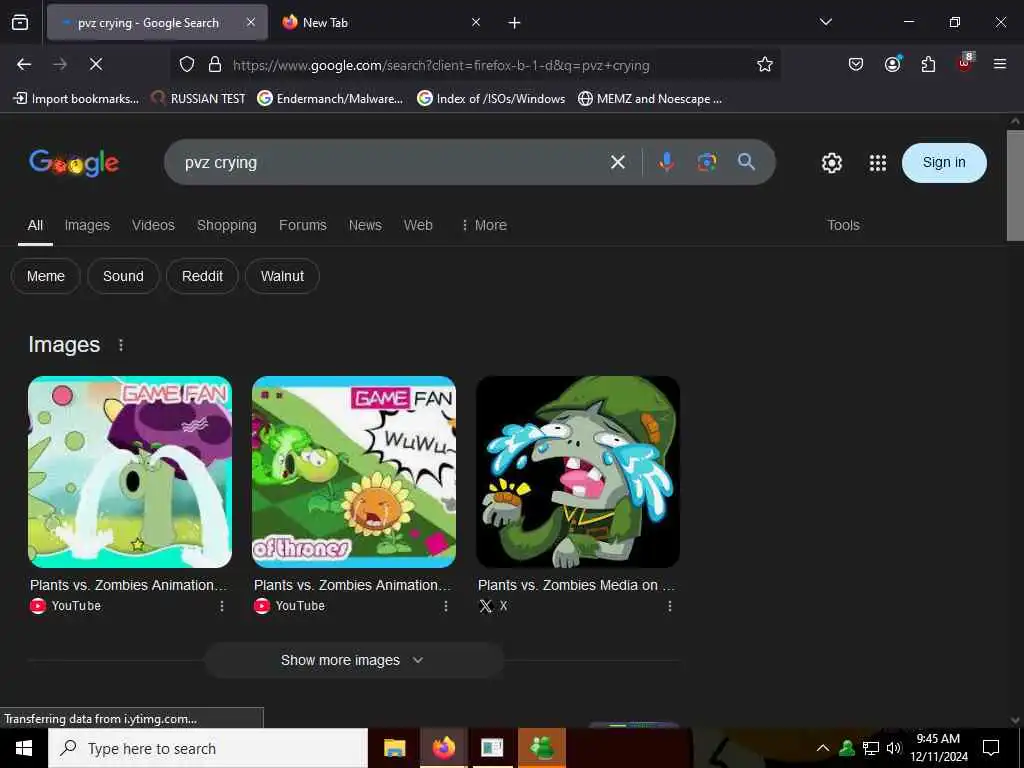1024x768 pixels.
Task: Bookmark this page with star icon
Action: click(765, 65)
